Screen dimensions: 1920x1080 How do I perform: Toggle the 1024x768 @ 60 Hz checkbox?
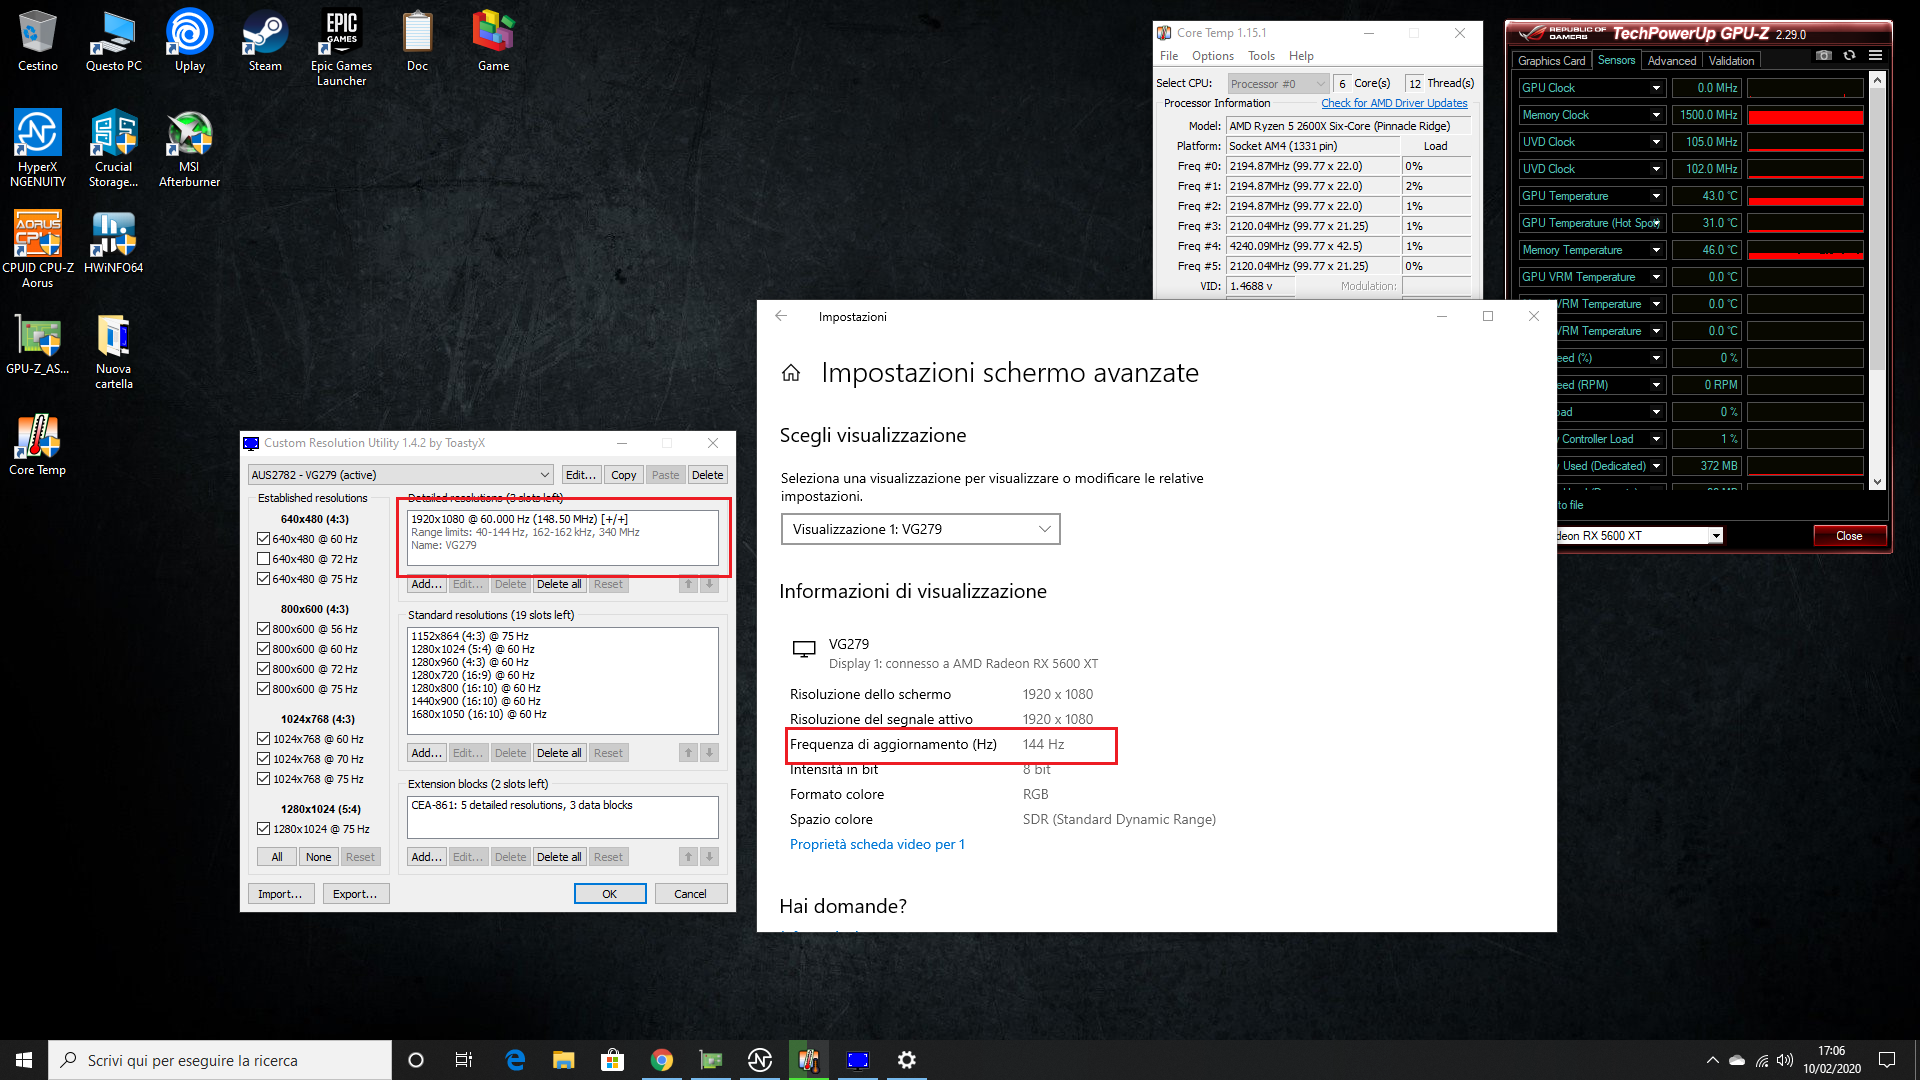(x=264, y=739)
